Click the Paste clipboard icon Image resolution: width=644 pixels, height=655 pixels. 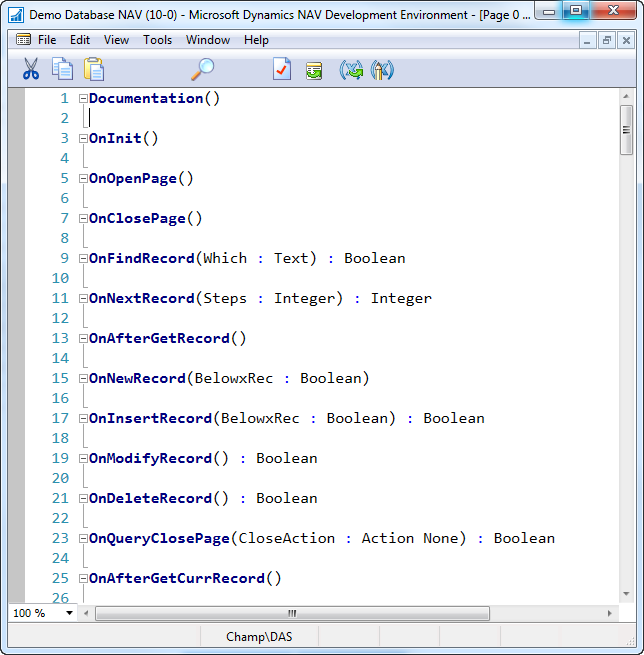pyautogui.click(x=94, y=69)
